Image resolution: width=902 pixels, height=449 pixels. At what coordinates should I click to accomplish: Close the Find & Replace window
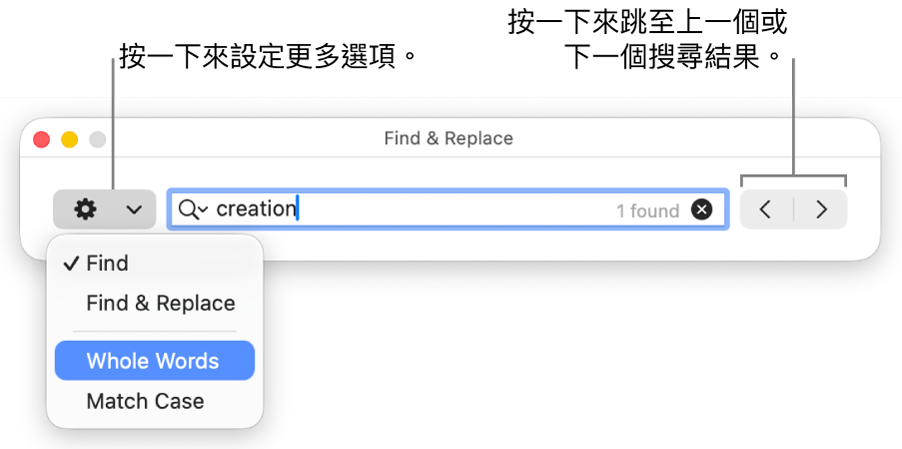tap(42, 140)
